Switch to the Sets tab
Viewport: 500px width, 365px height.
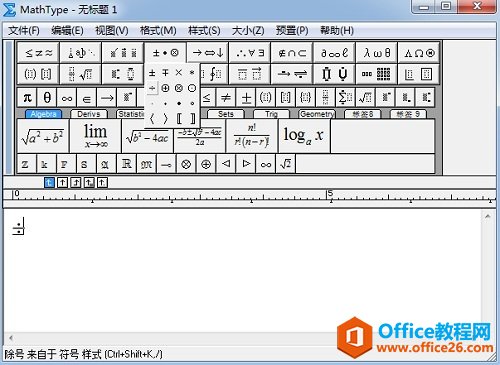click(226, 114)
